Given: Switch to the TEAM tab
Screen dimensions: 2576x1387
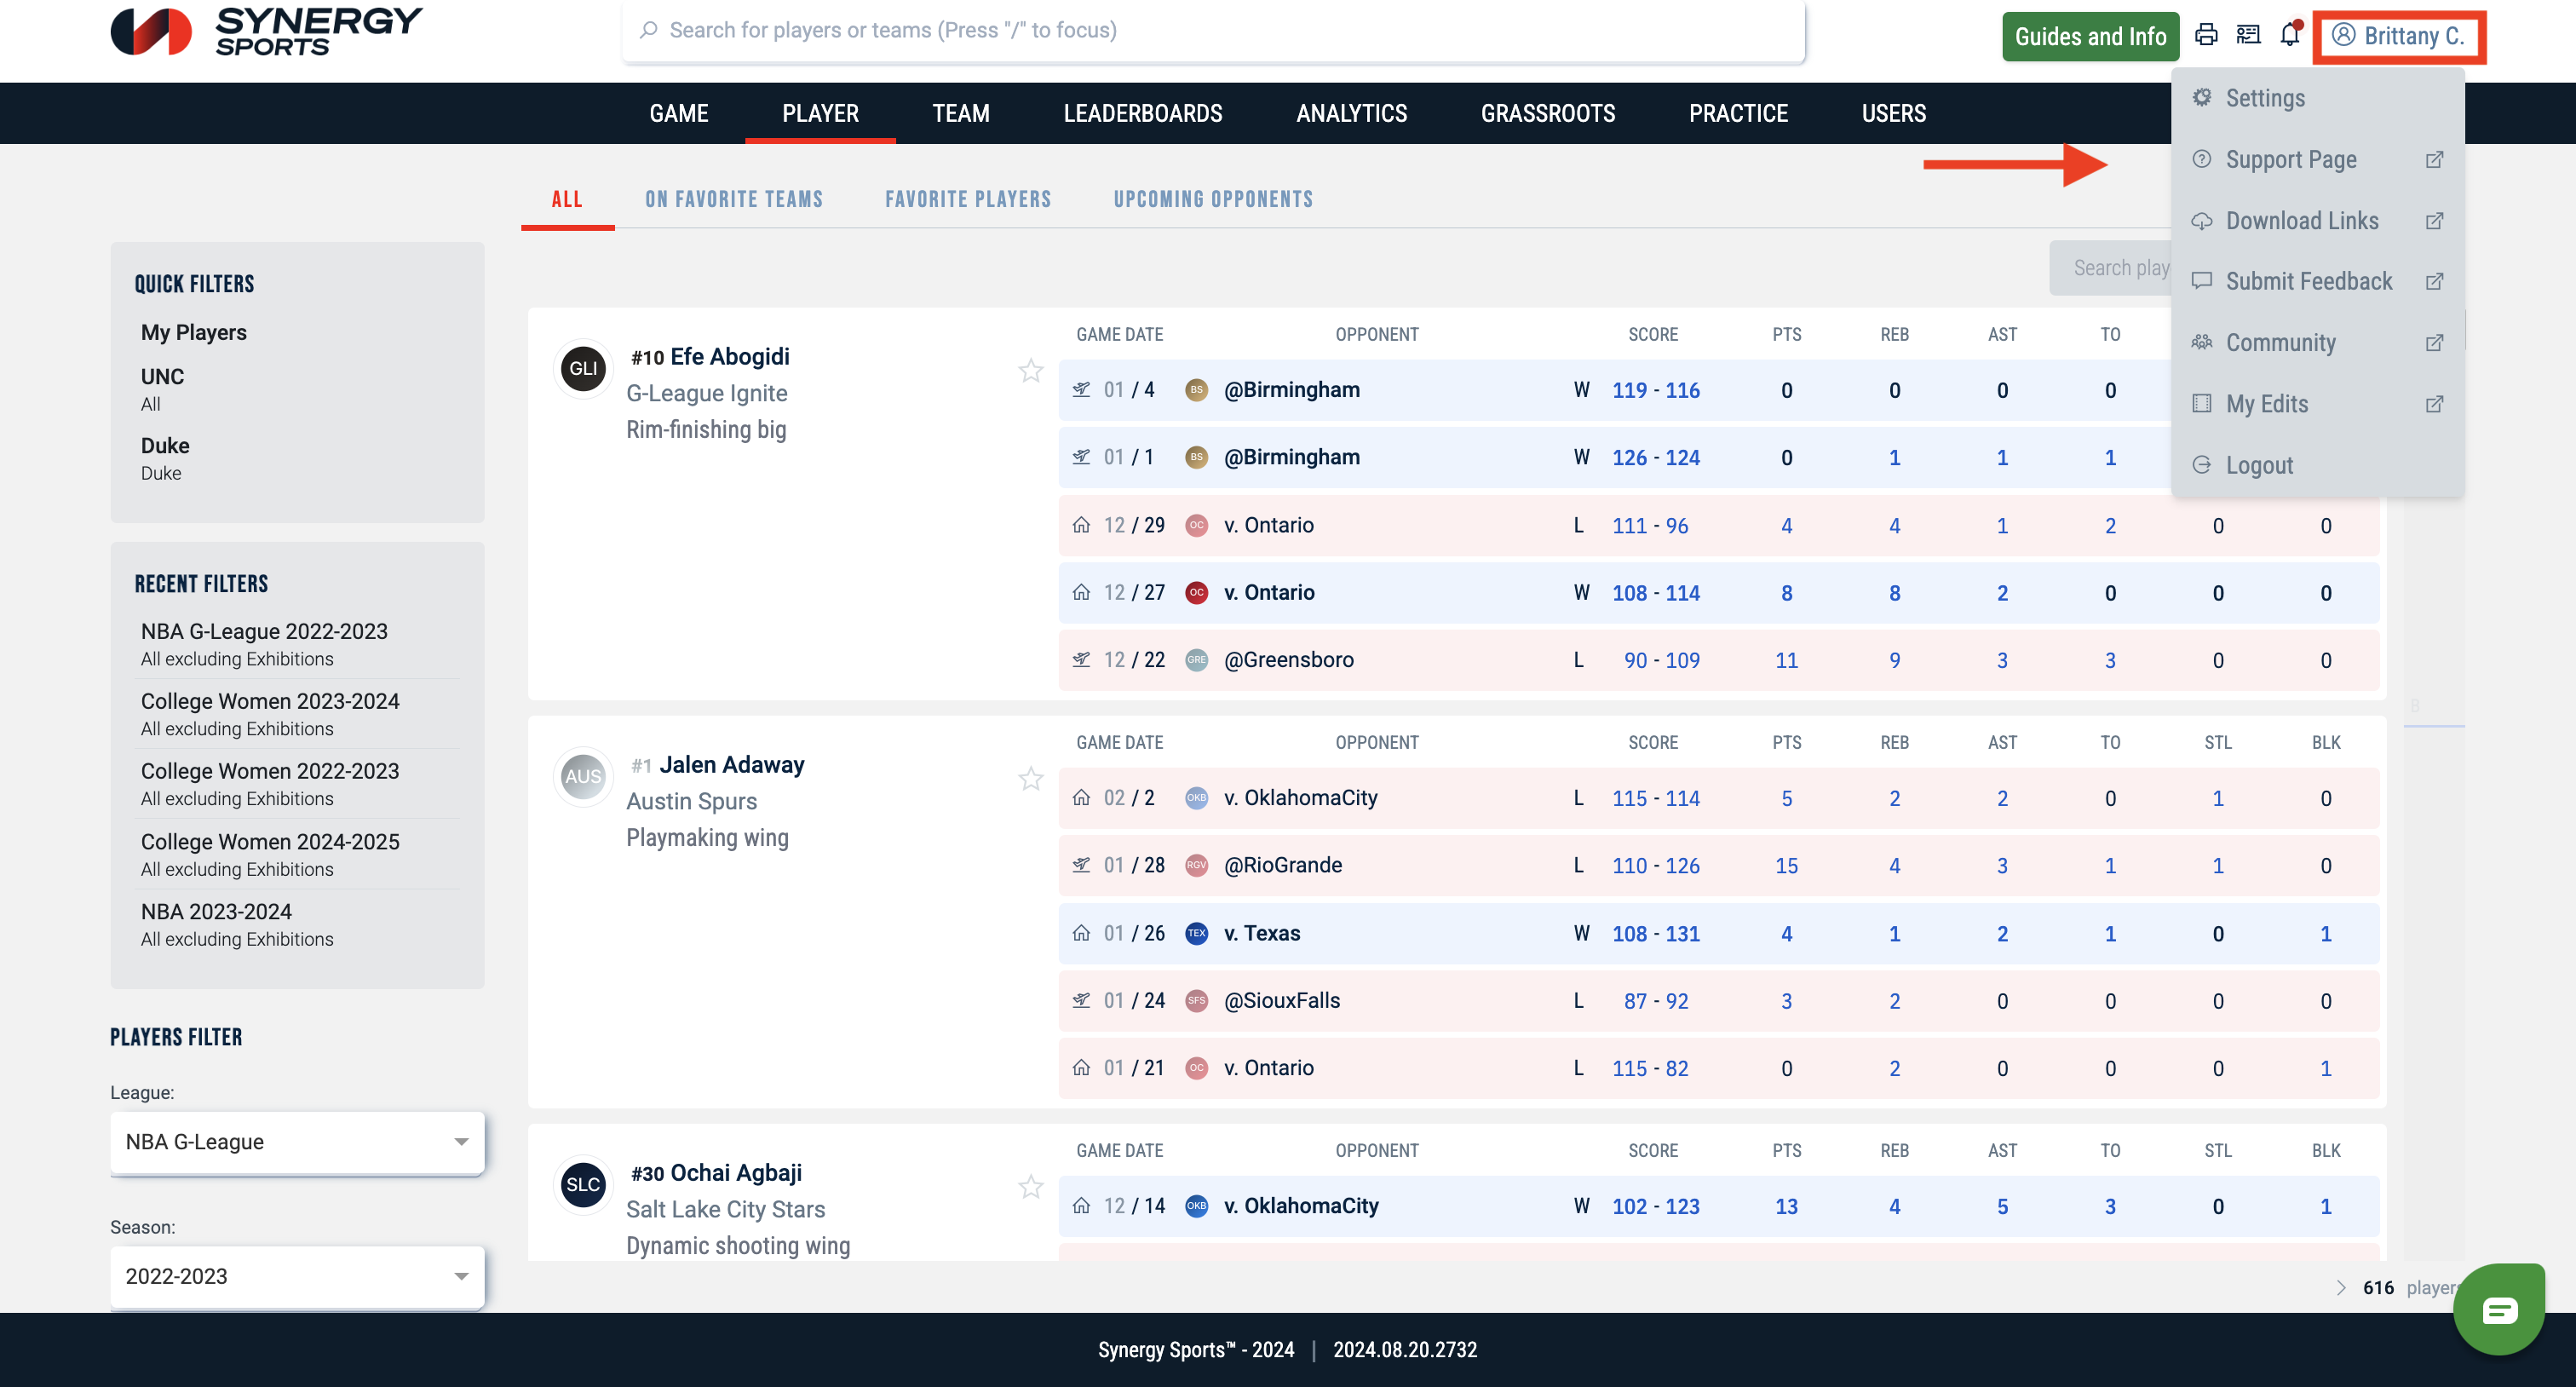Looking at the screenshot, I should [x=961, y=113].
